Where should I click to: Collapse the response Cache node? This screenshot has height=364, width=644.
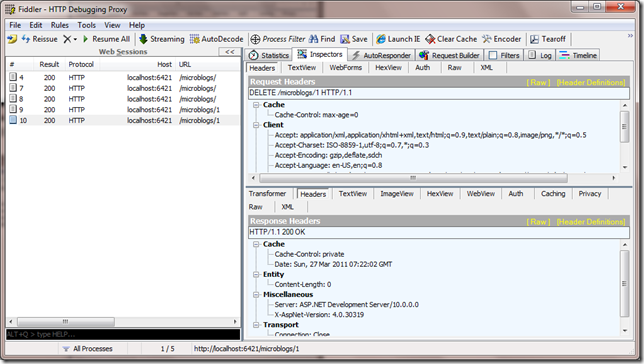point(256,244)
